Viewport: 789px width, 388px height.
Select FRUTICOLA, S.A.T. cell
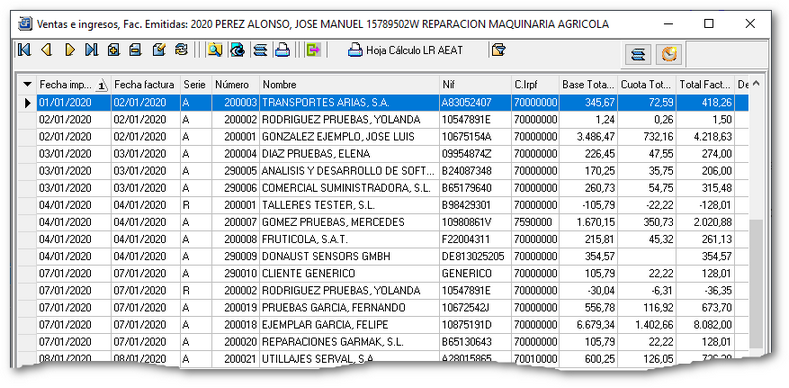pyautogui.click(x=349, y=240)
